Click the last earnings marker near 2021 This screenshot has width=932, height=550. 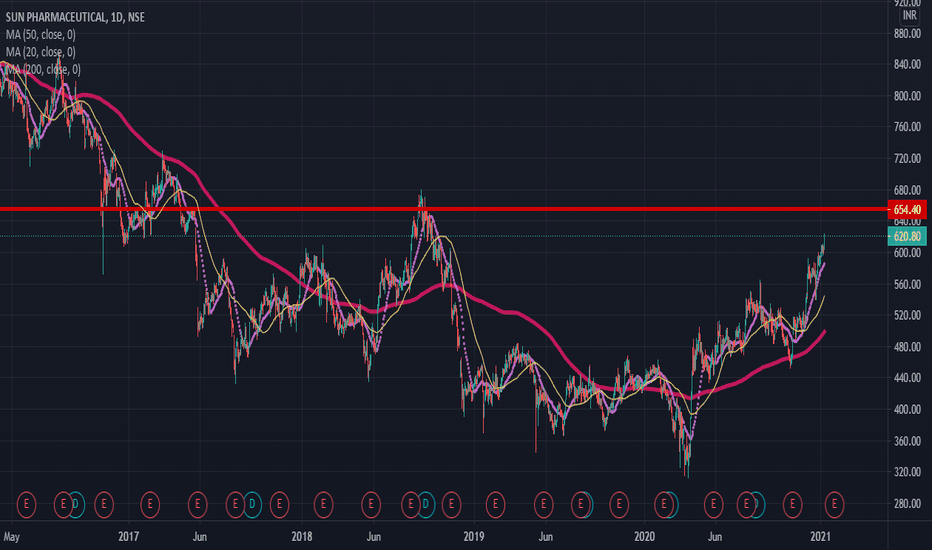pyautogui.click(x=835, y=505)
